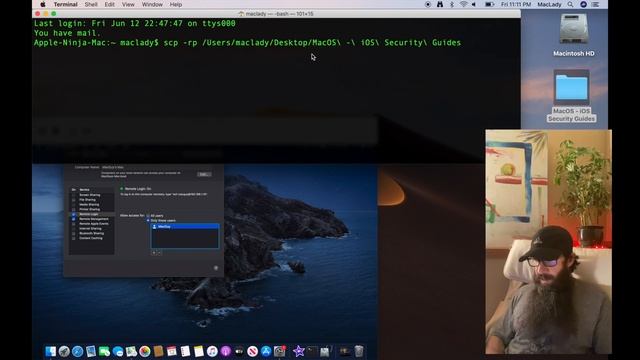
Task: Open the Window menu
Action: 152,4
